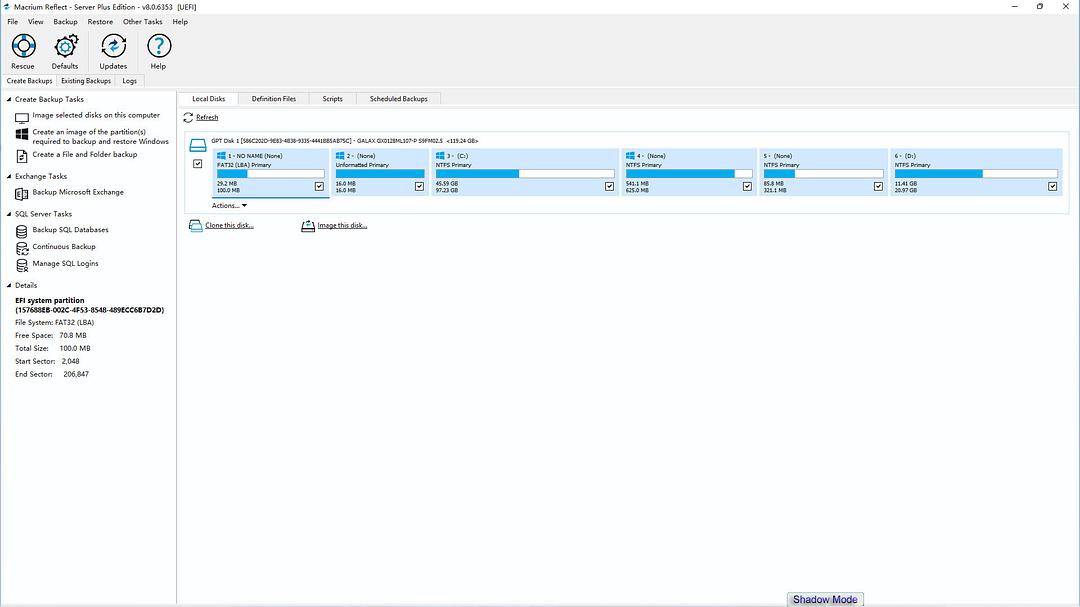1080x607 pixels.
Task: Uncheck the whole GPT Disk 1 checkbox
Action: point(198,164)
